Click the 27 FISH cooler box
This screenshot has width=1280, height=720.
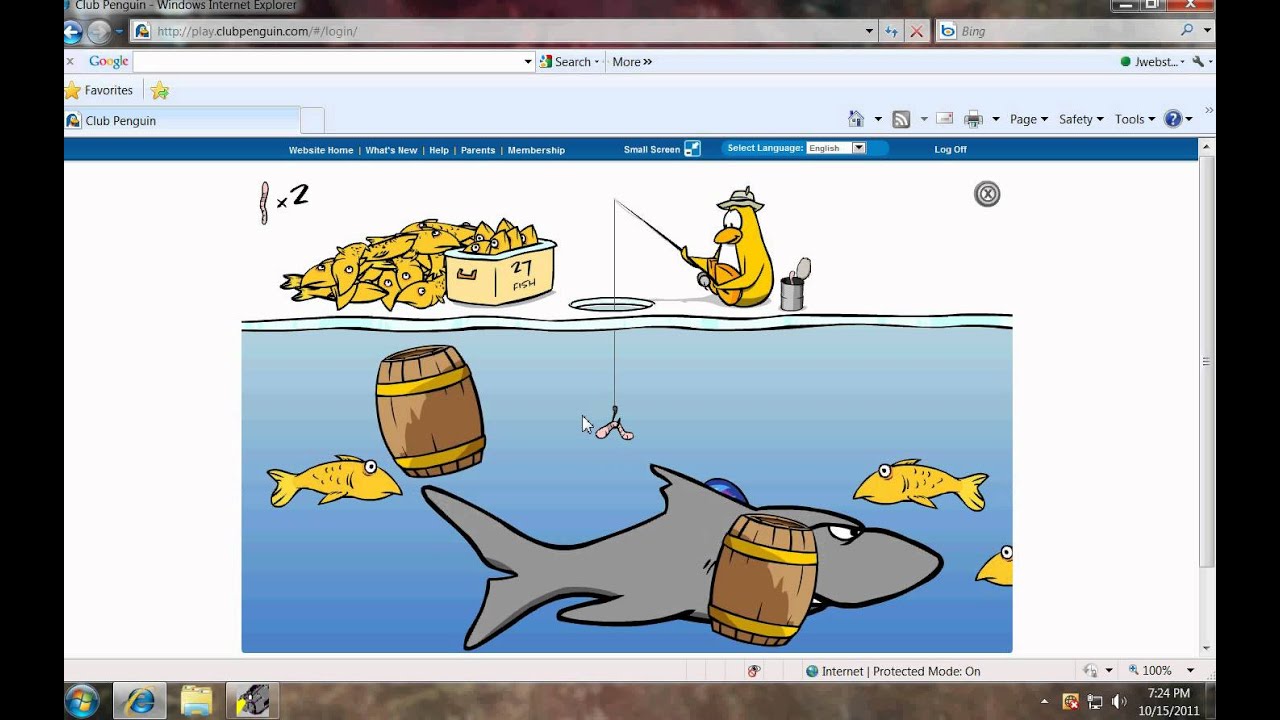pyautogui.click(x=500, y=273)
